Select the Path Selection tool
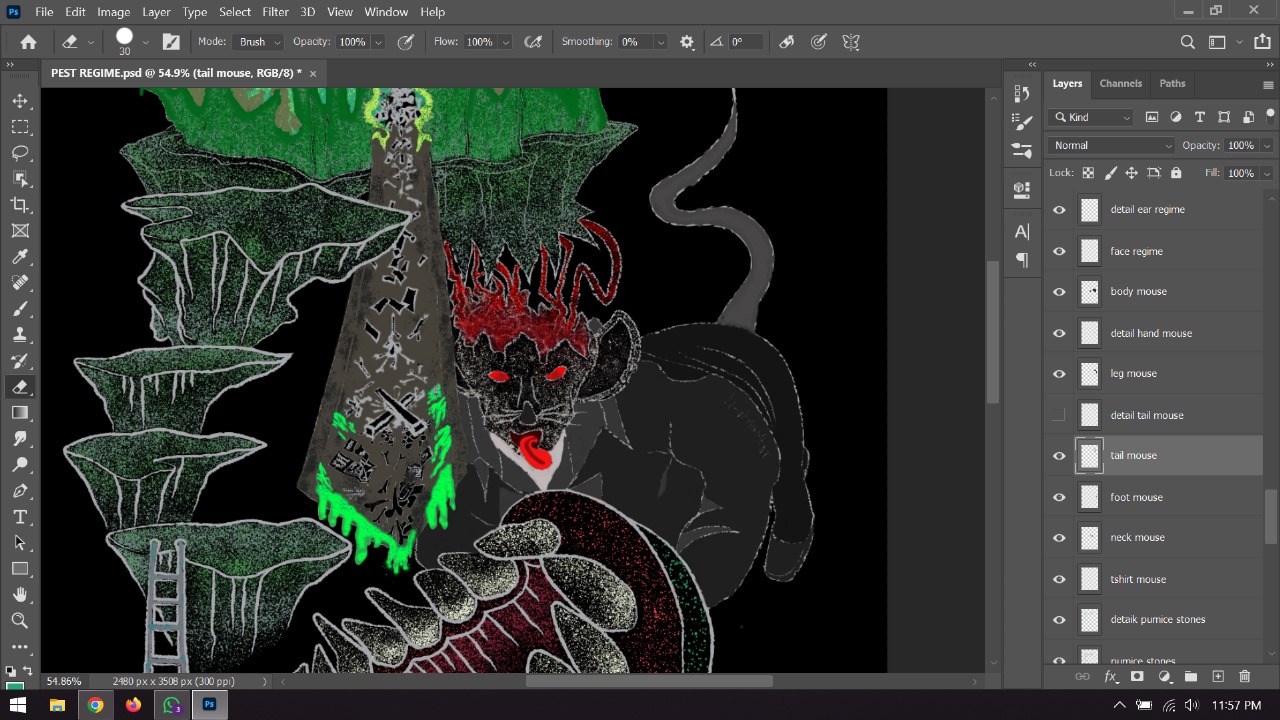The image size is (1280, 720). coord(20,543)
